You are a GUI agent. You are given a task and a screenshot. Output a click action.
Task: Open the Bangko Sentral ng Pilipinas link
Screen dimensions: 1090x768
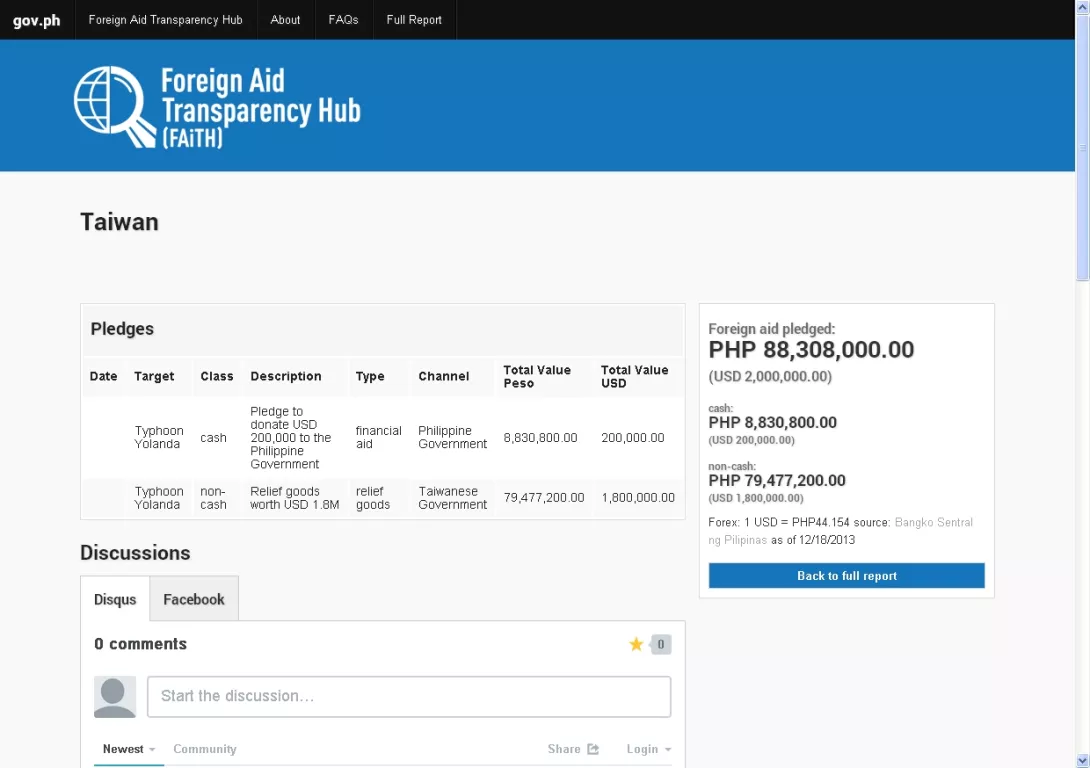(933, 523)
